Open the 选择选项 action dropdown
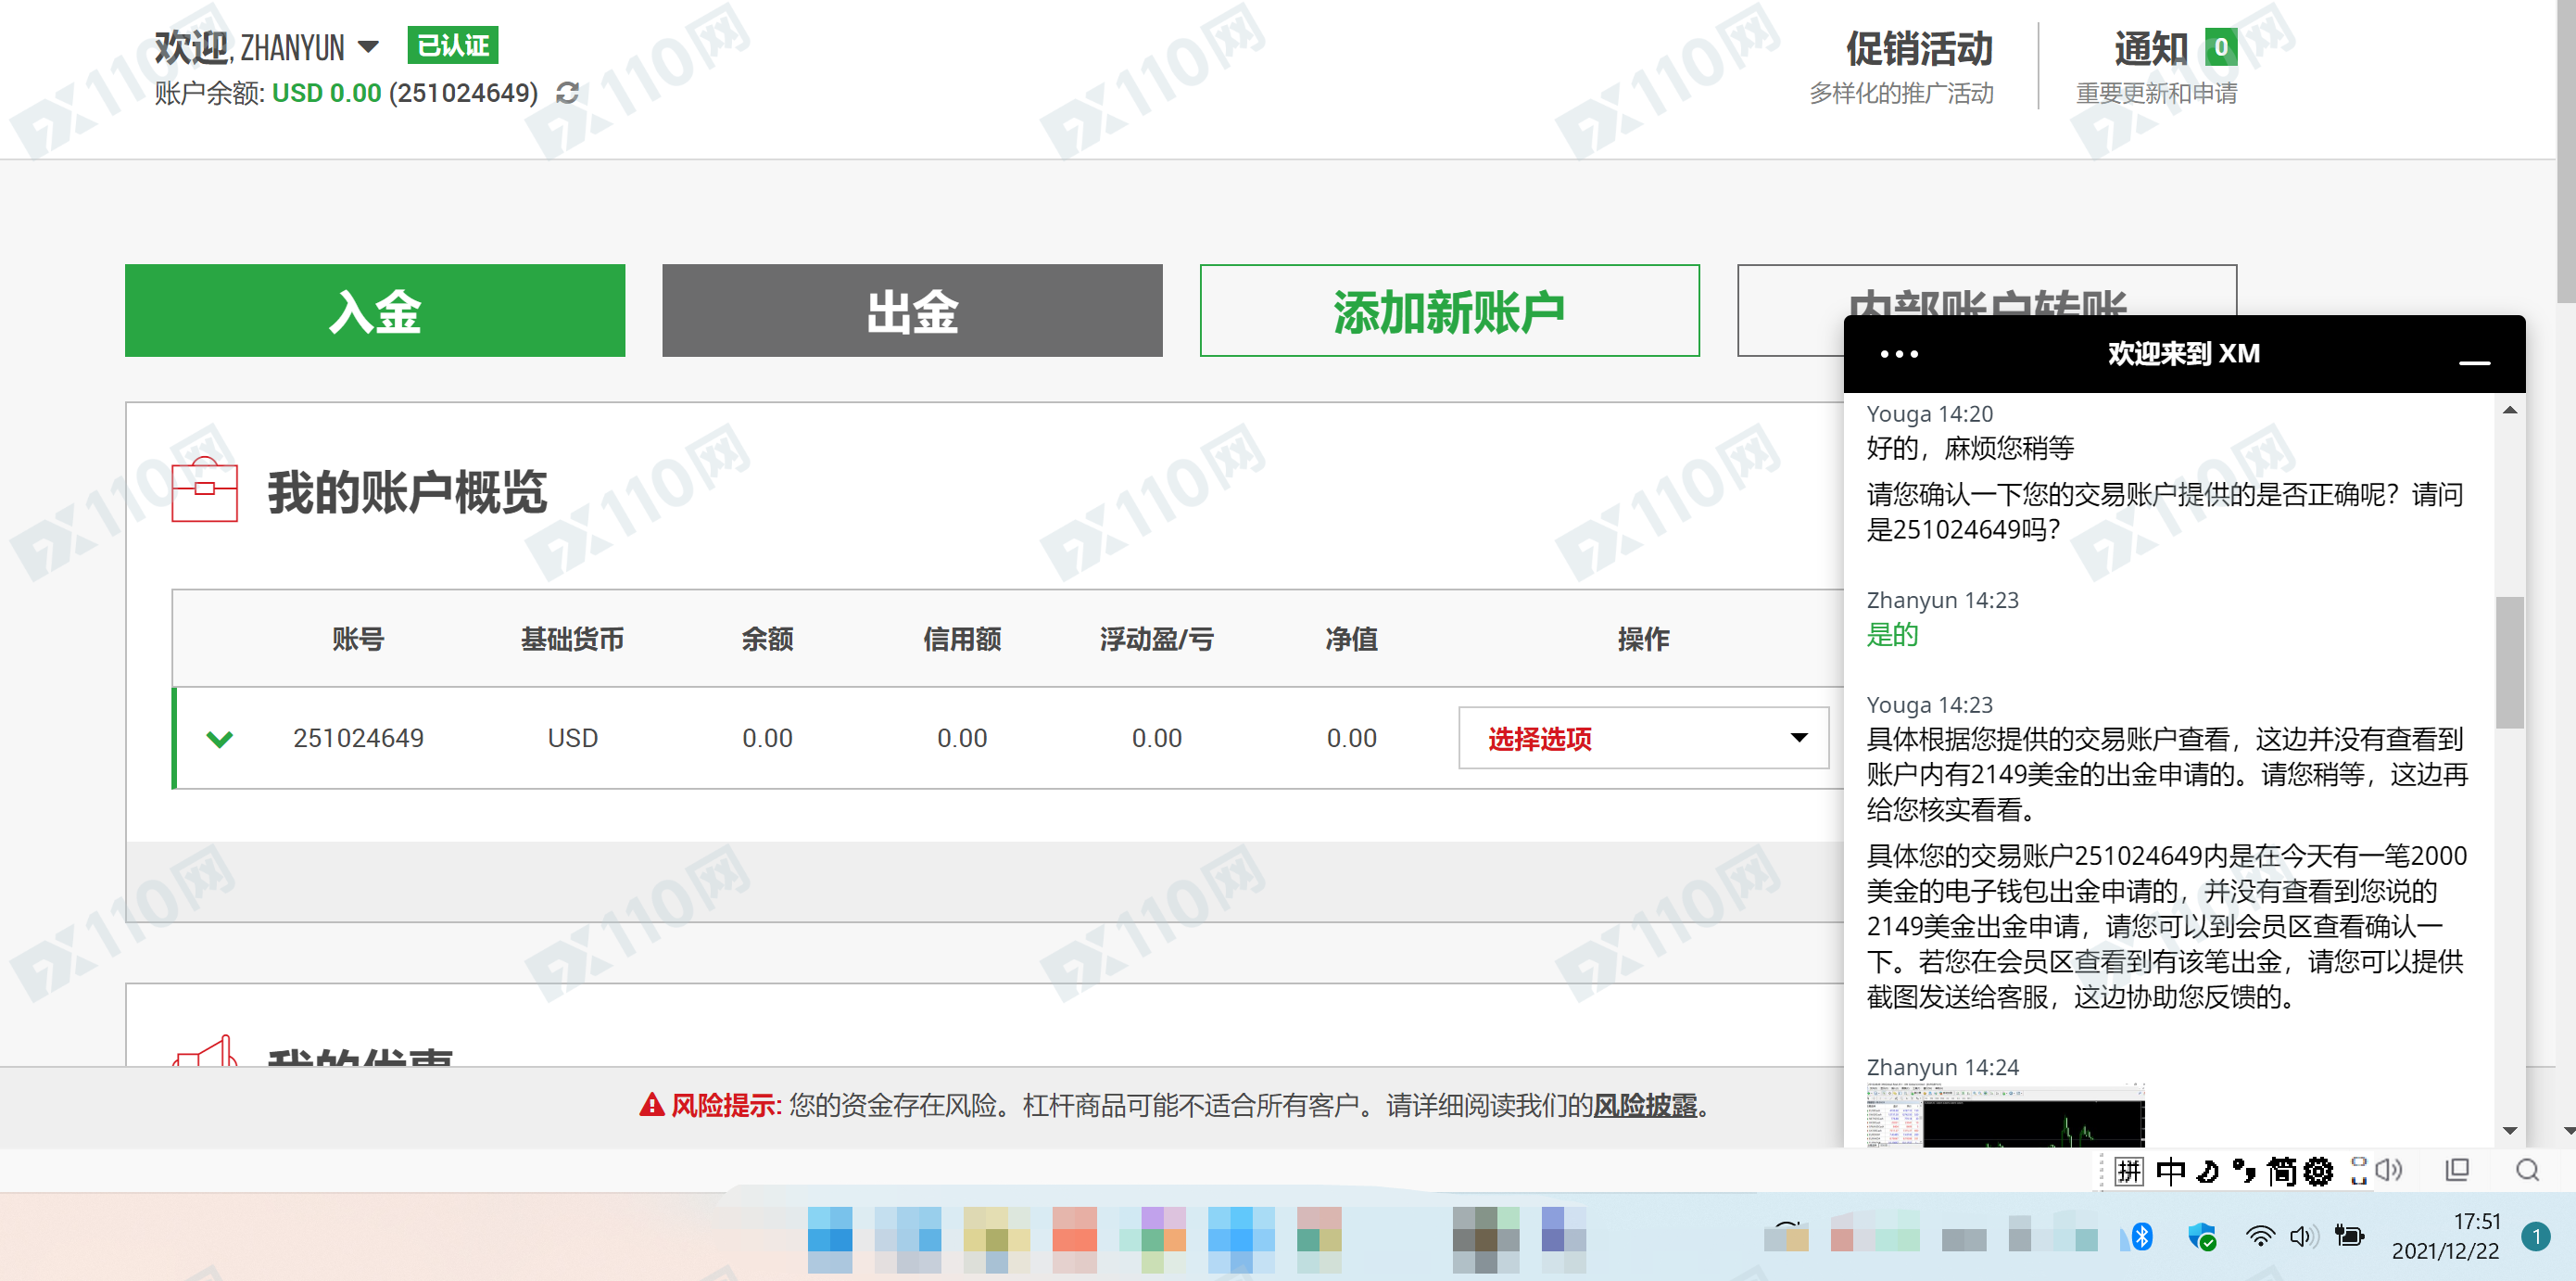The image size is (2576, 1281). [x=1643, y=738]
